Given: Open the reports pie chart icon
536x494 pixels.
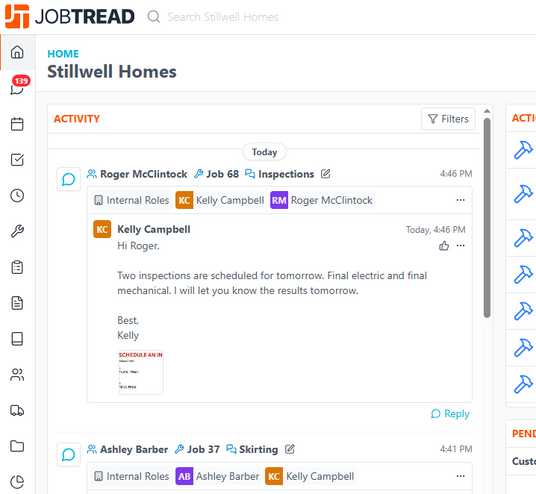Looking at the screenshot, I should [17, 482].
